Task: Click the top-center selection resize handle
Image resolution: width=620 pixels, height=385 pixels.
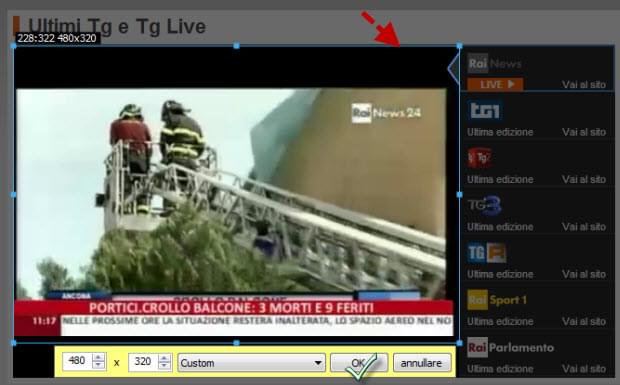Action: point(236,46)
